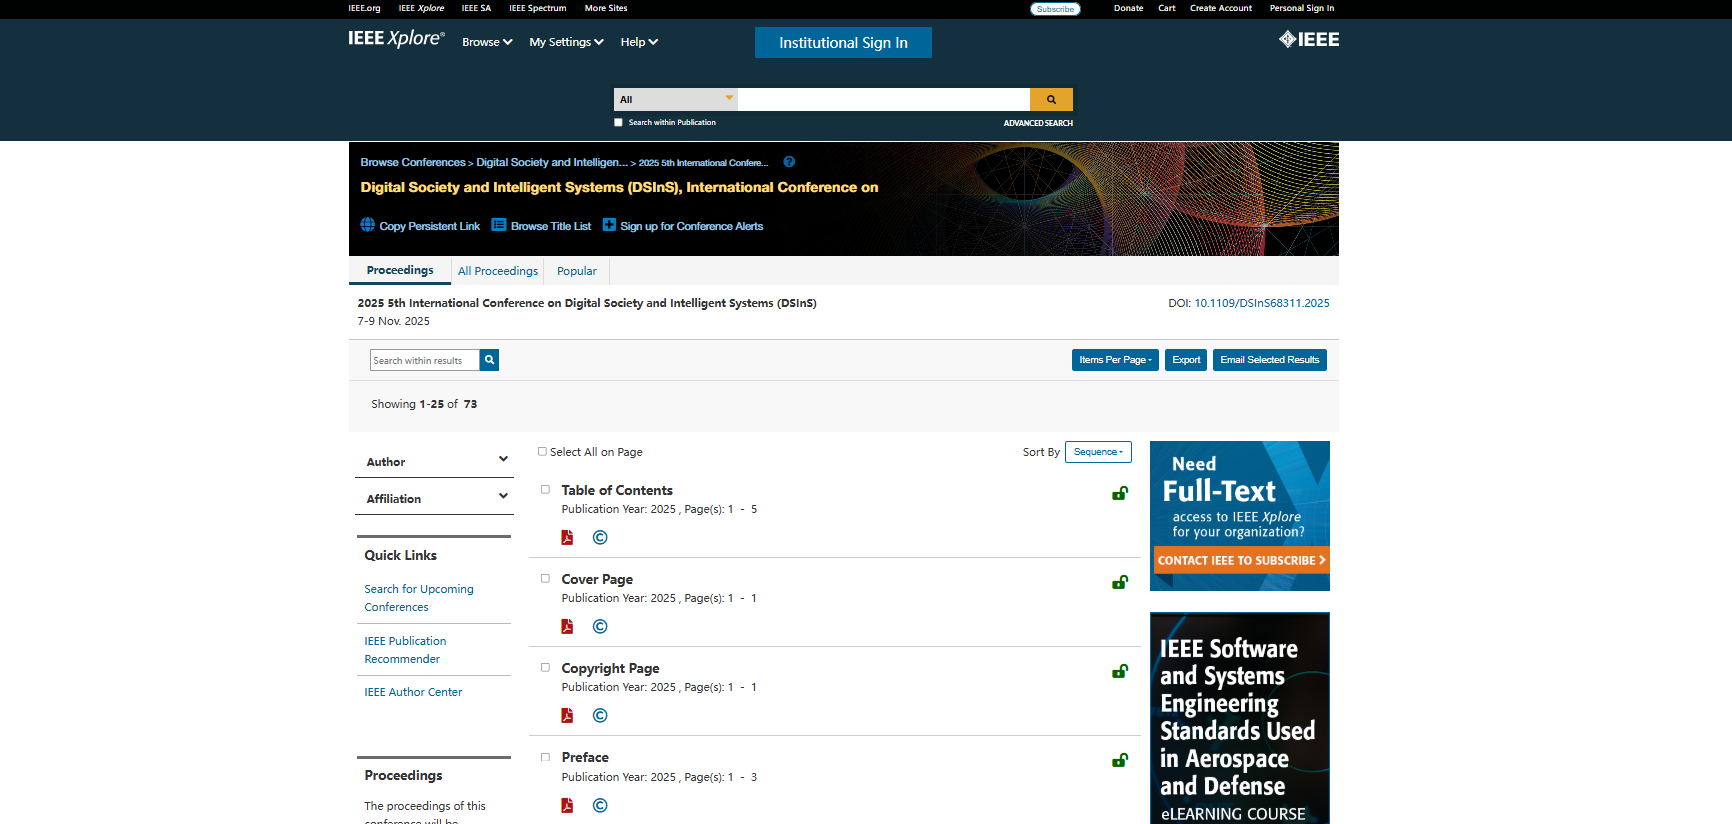Tick the checkbox beside Cover Page
Screen dimensions: 1732x824
point(545,579)
